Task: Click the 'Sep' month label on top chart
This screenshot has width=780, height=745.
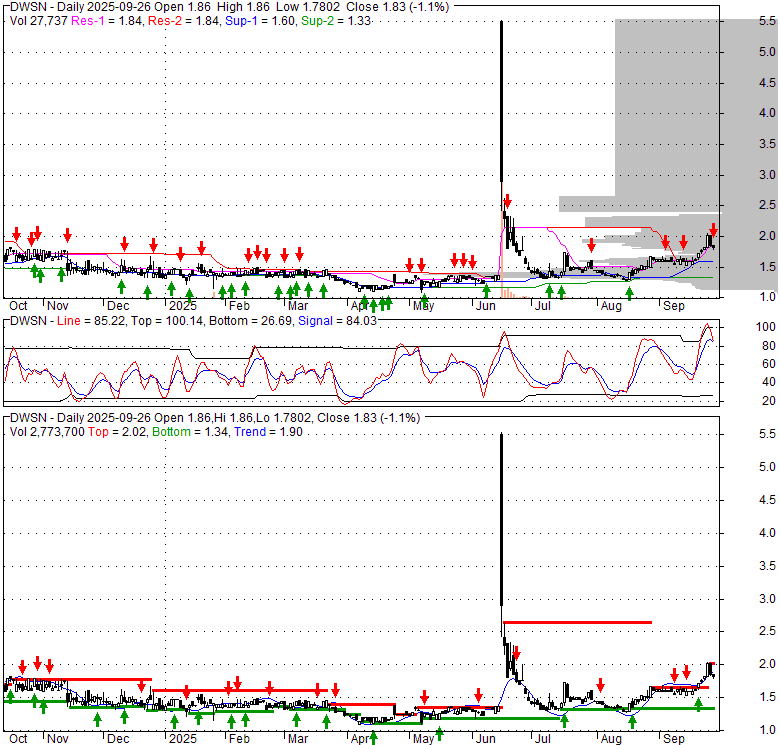Action: pyautogui.click(x=674, y=306)
